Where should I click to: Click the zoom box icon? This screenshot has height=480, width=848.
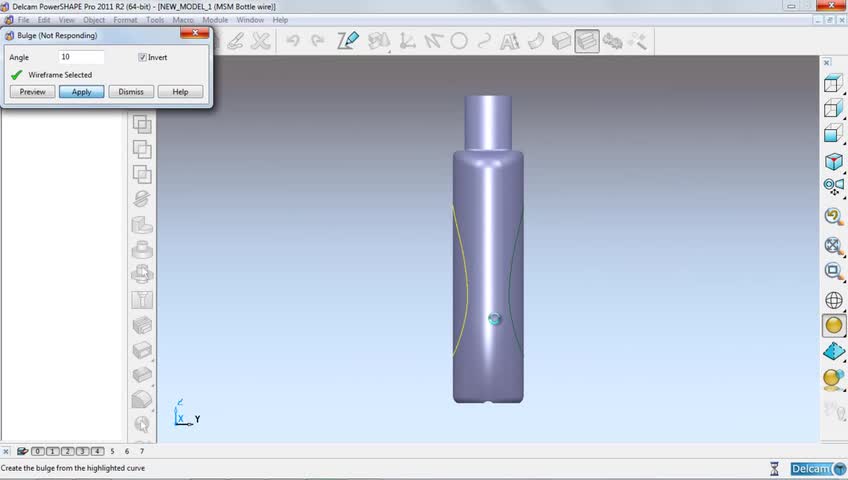point(833,270)
